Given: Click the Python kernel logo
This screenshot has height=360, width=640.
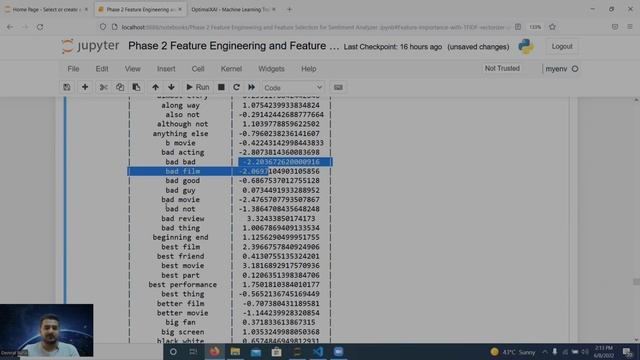Looking at the screenshot, I should click(526, 47).
